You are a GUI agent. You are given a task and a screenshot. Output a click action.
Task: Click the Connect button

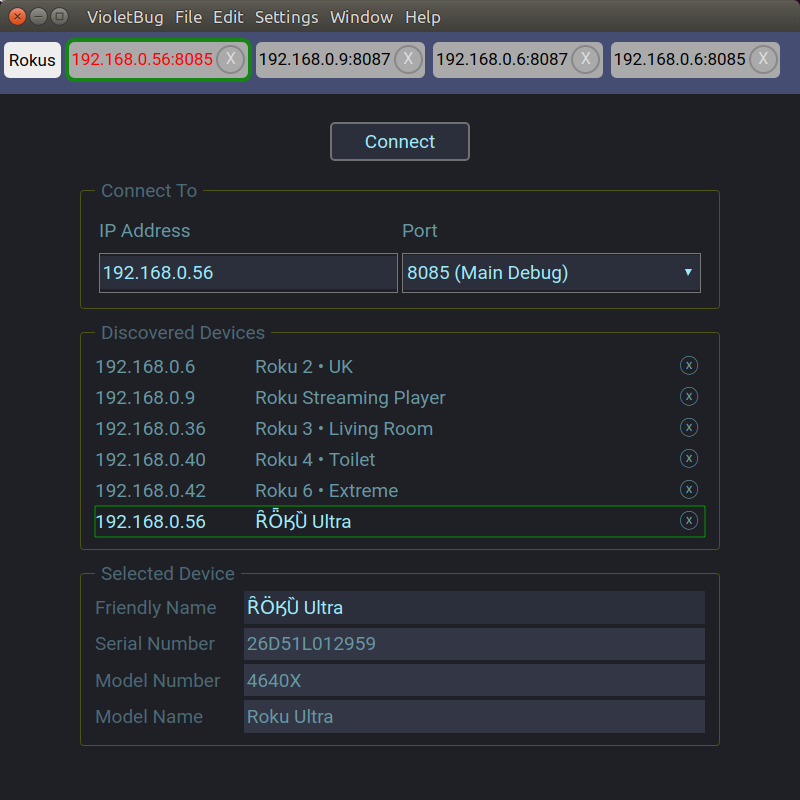(x=399, y=141)
